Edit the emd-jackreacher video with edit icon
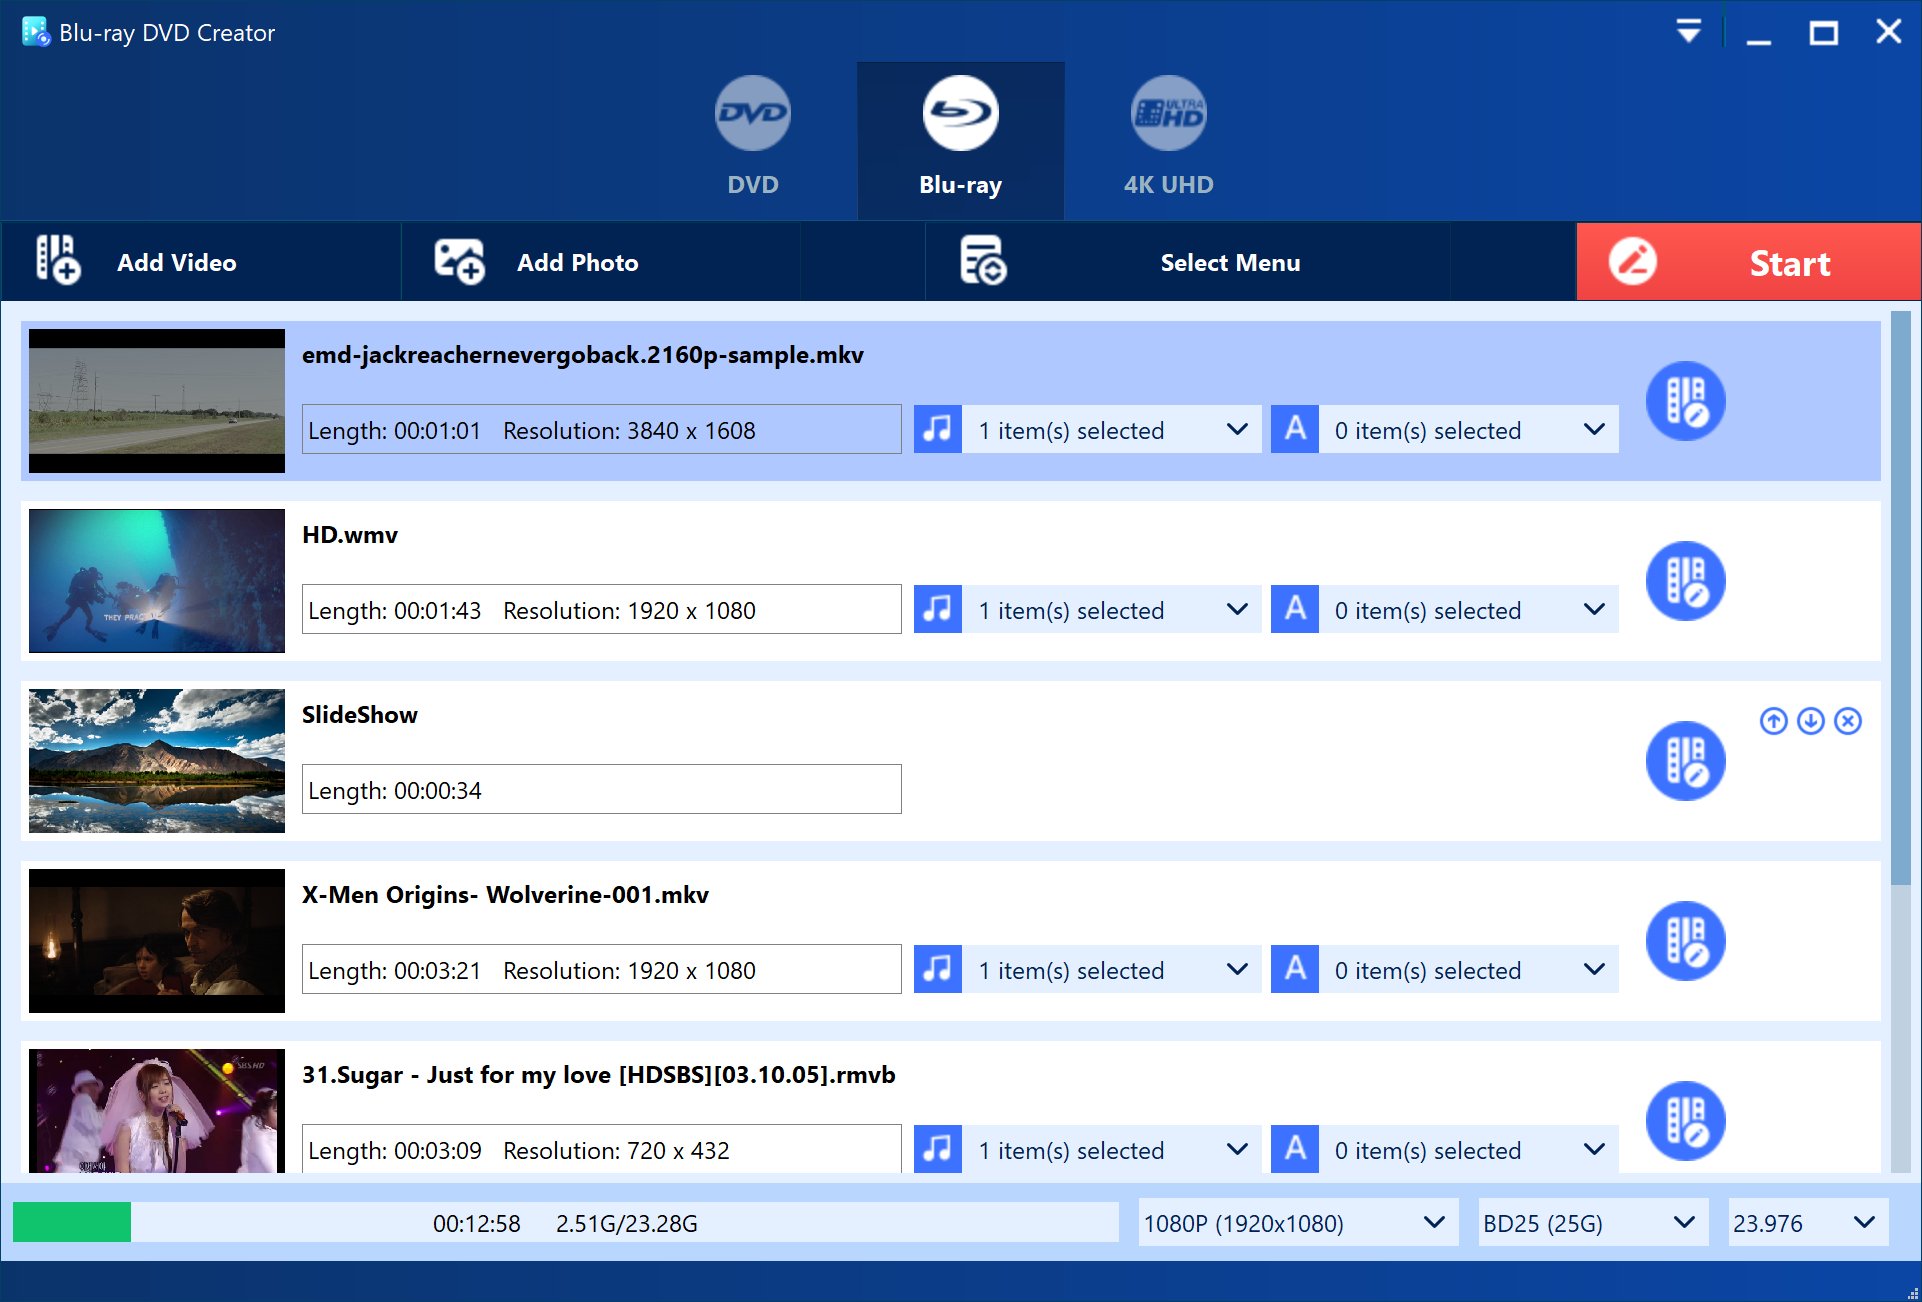Image resolution: width=1922 pixels, height=1302 pixels. (1685, 401)
